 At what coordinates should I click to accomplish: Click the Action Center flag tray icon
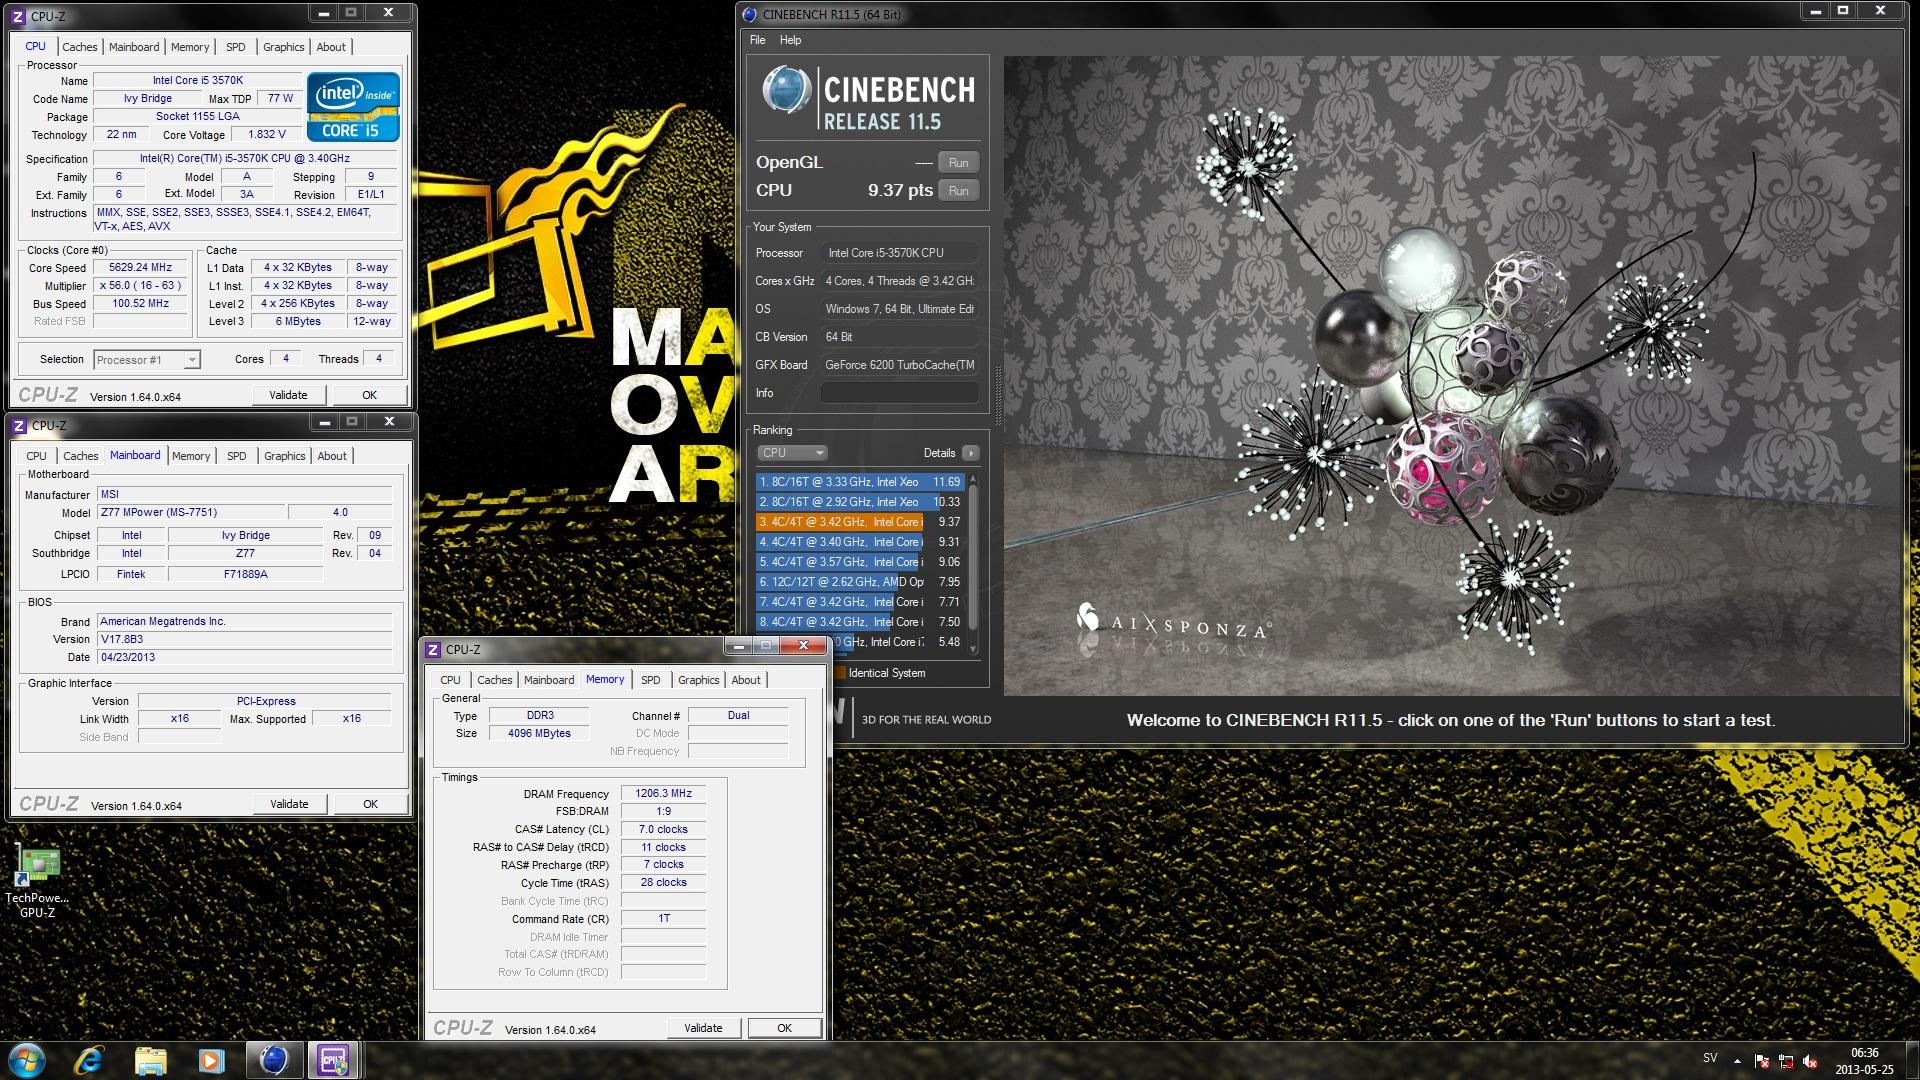pos(1762,1061)
